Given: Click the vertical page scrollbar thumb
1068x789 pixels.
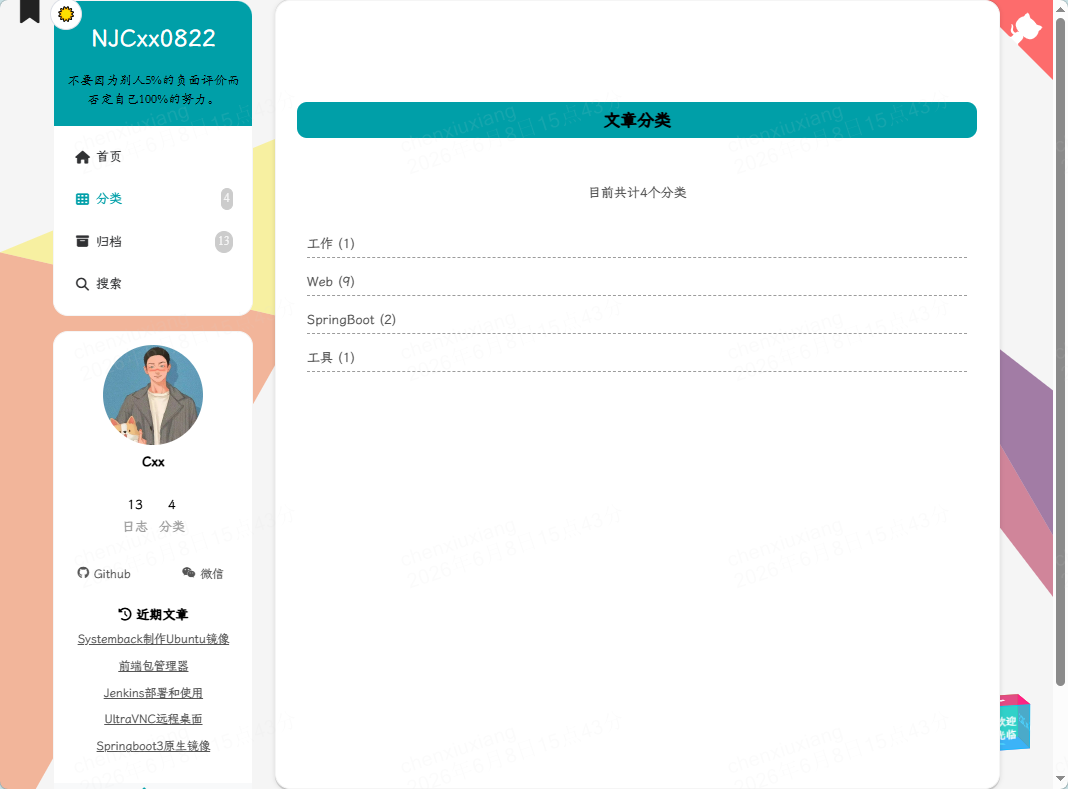Looking at the screenshot, I should pyautogui.click(x=1060, y=352).
